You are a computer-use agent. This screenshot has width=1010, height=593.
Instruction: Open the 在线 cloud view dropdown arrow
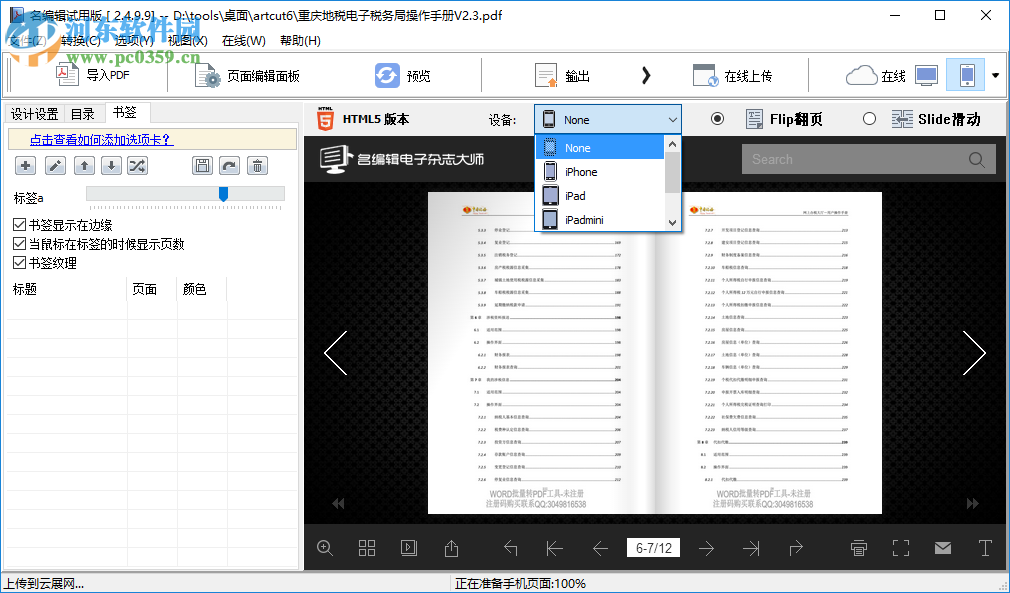[994, 75]
